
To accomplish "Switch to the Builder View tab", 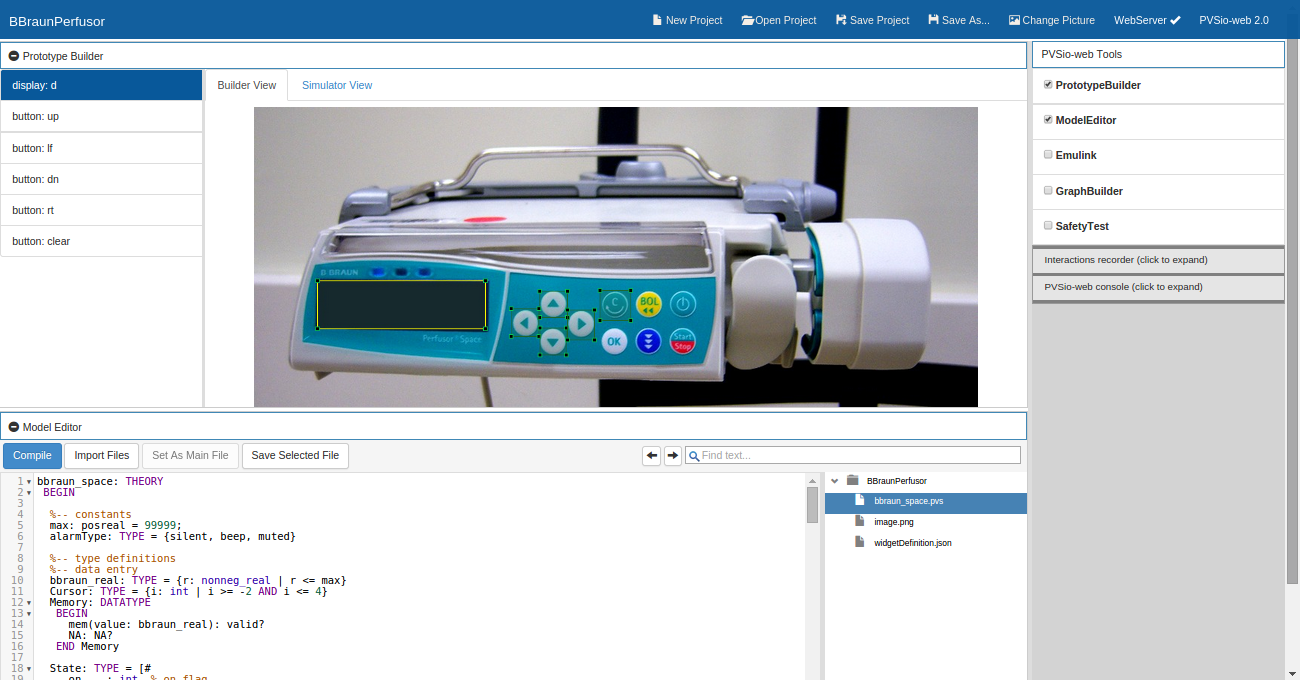I will 247,85.
